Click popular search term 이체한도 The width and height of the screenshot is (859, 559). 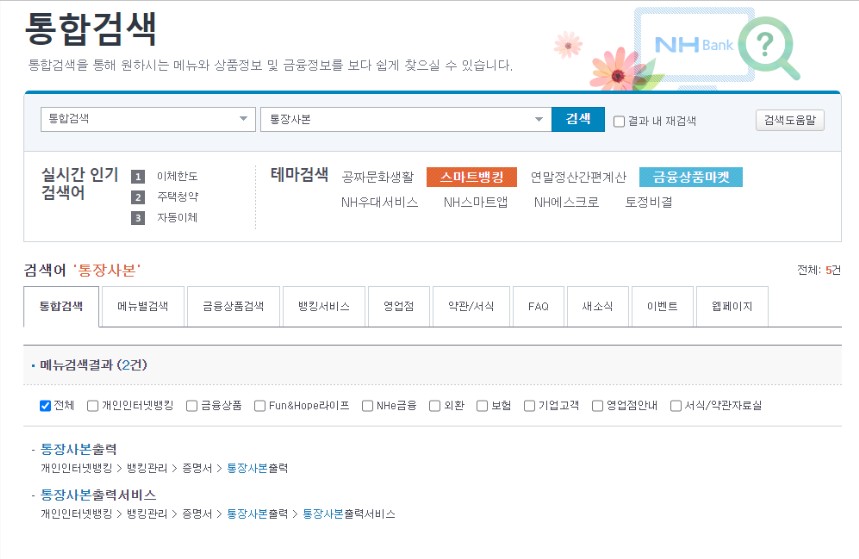[x=177, y=176]
